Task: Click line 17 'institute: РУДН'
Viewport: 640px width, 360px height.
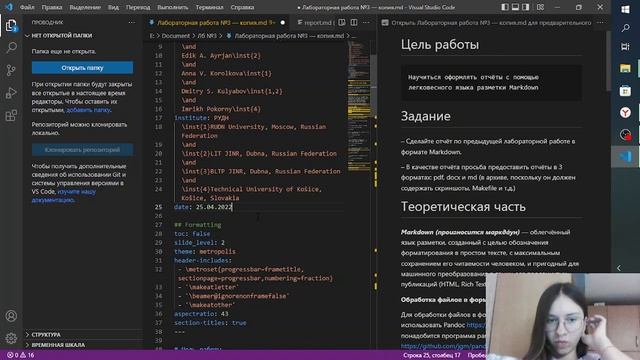Action: (x=202, y=118)
